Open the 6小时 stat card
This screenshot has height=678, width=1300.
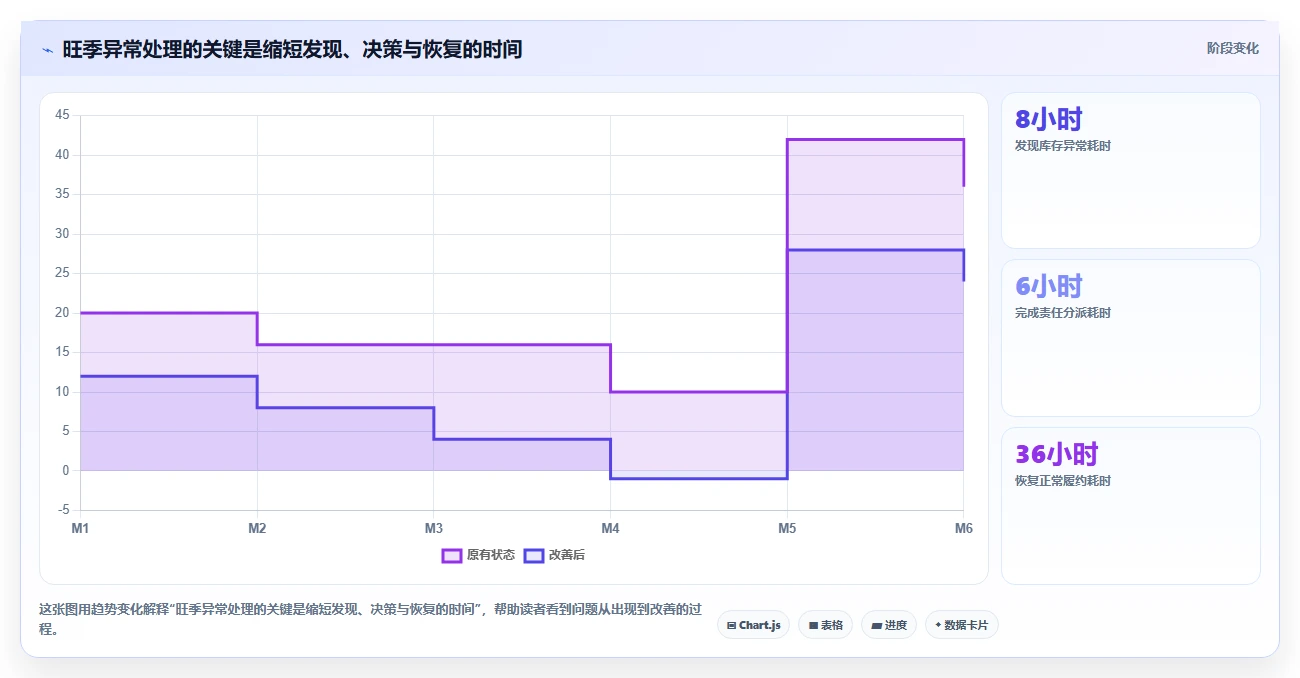1131,338
